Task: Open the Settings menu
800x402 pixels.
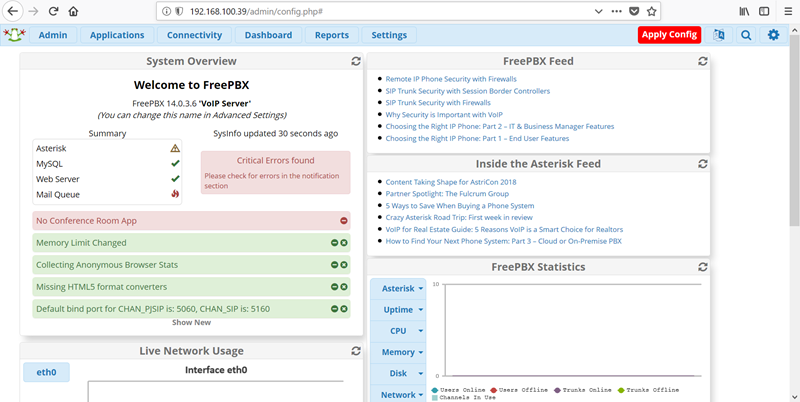Action: (389, 35)
